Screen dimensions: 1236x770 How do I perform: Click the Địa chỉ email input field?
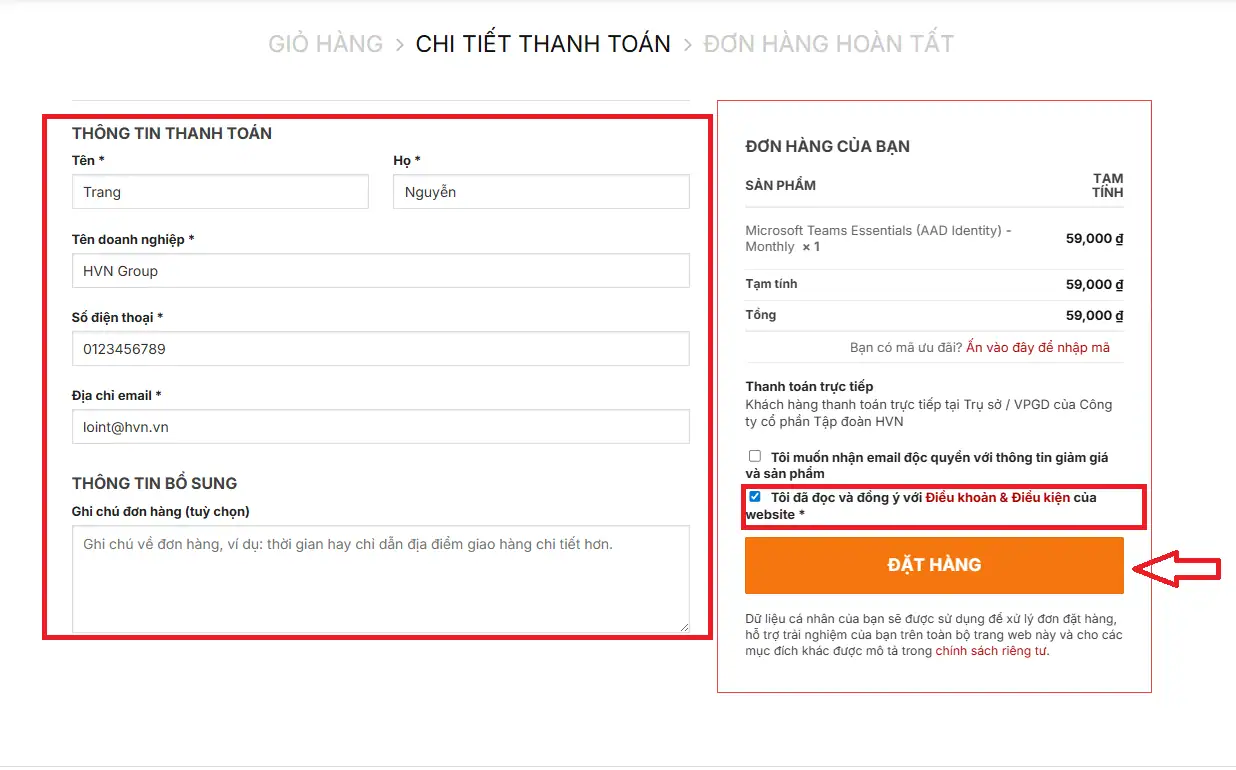[x=381, y=427]
